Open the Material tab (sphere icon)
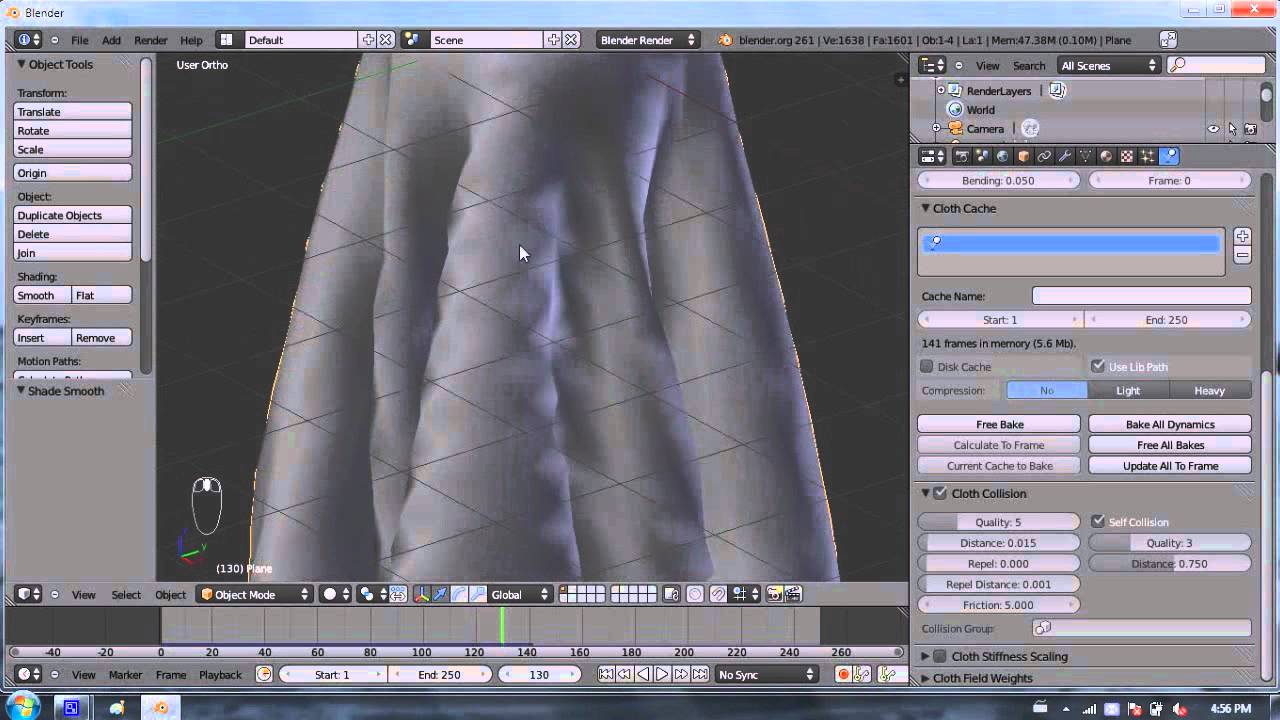The height and width of the screenshot is (720, 1280). point(1106,156)
